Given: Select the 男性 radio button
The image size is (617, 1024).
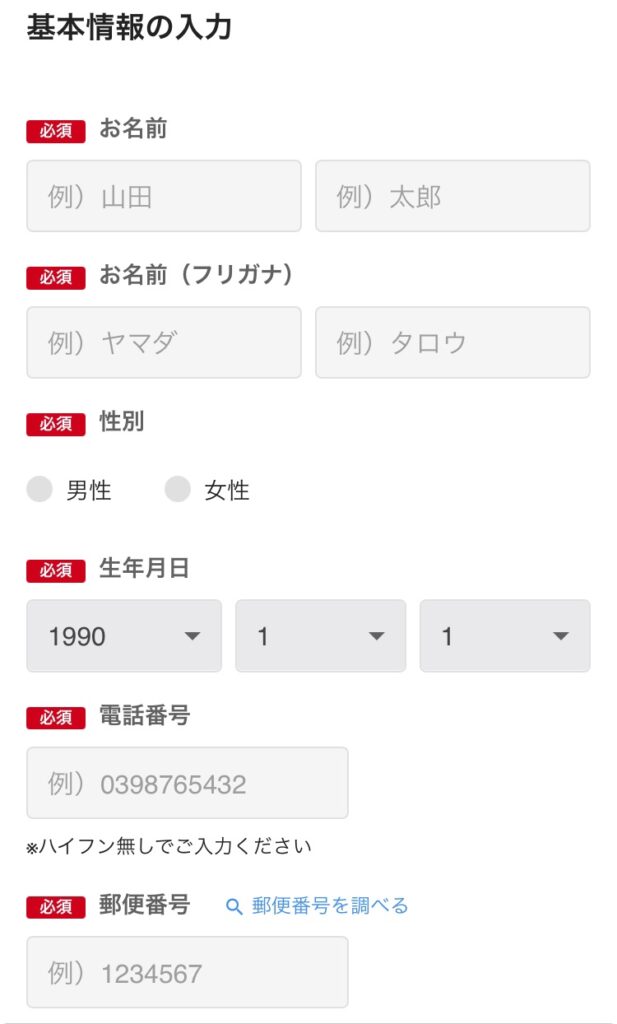Looking at the screenshot, I should click(x=39, y=490).
